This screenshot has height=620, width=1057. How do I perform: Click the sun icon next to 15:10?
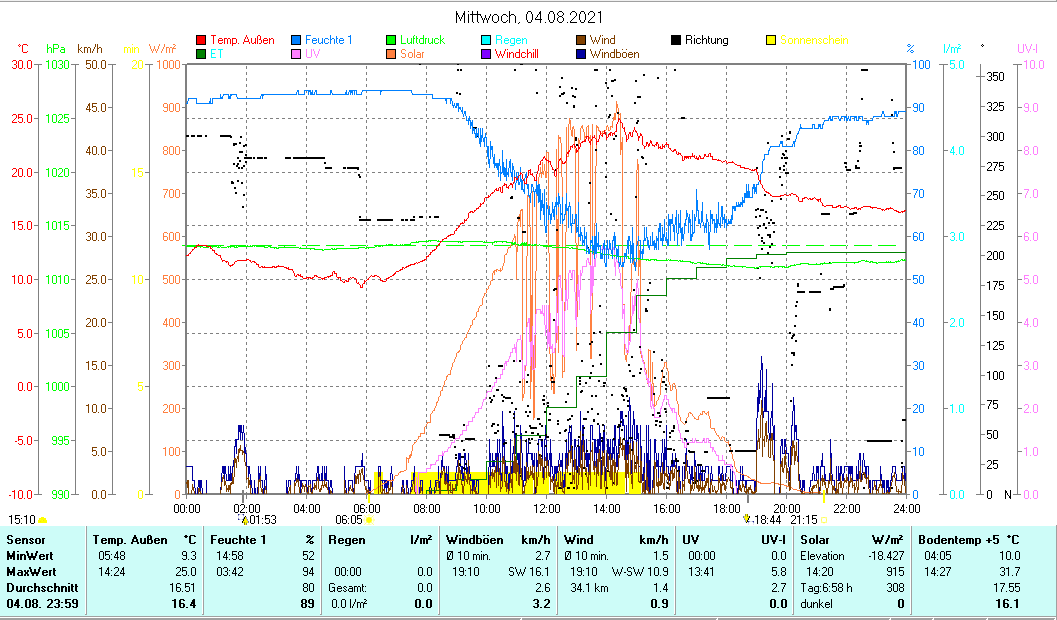pos(43,520)
